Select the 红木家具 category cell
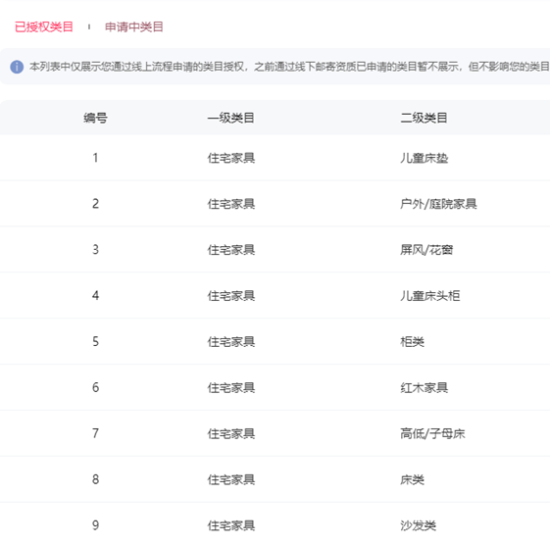 click(424, 388)
